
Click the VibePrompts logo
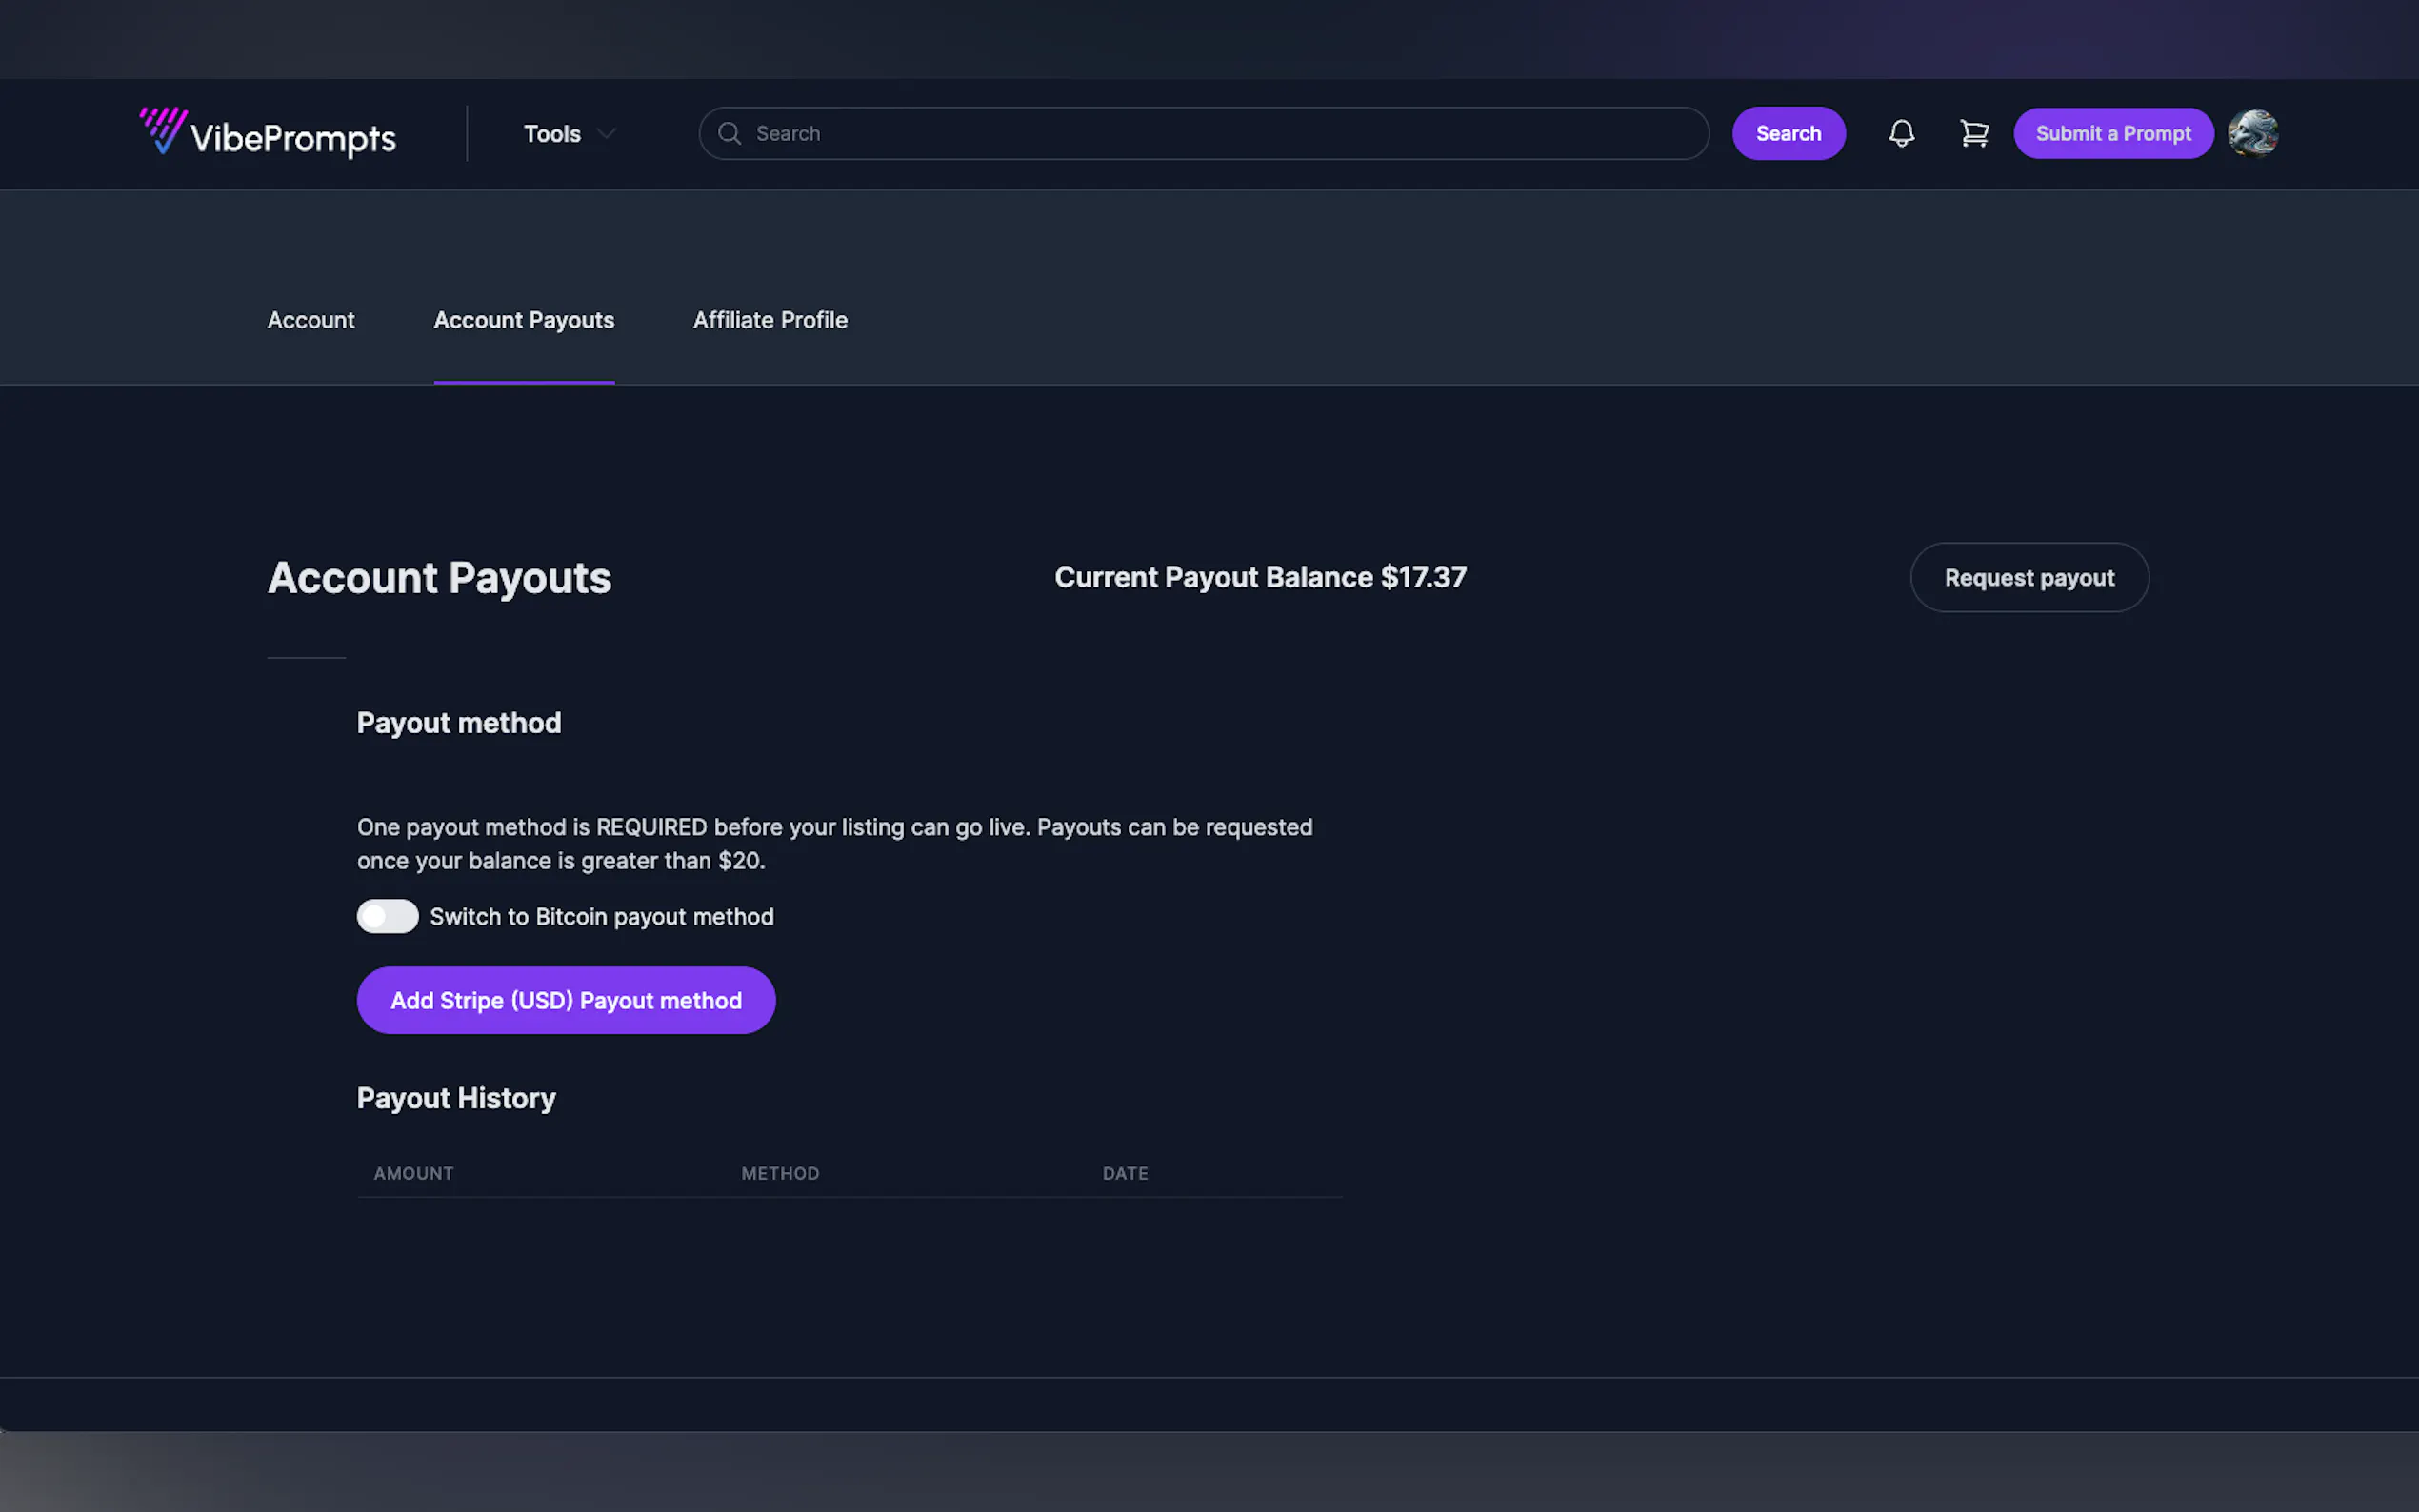(268, 134)
